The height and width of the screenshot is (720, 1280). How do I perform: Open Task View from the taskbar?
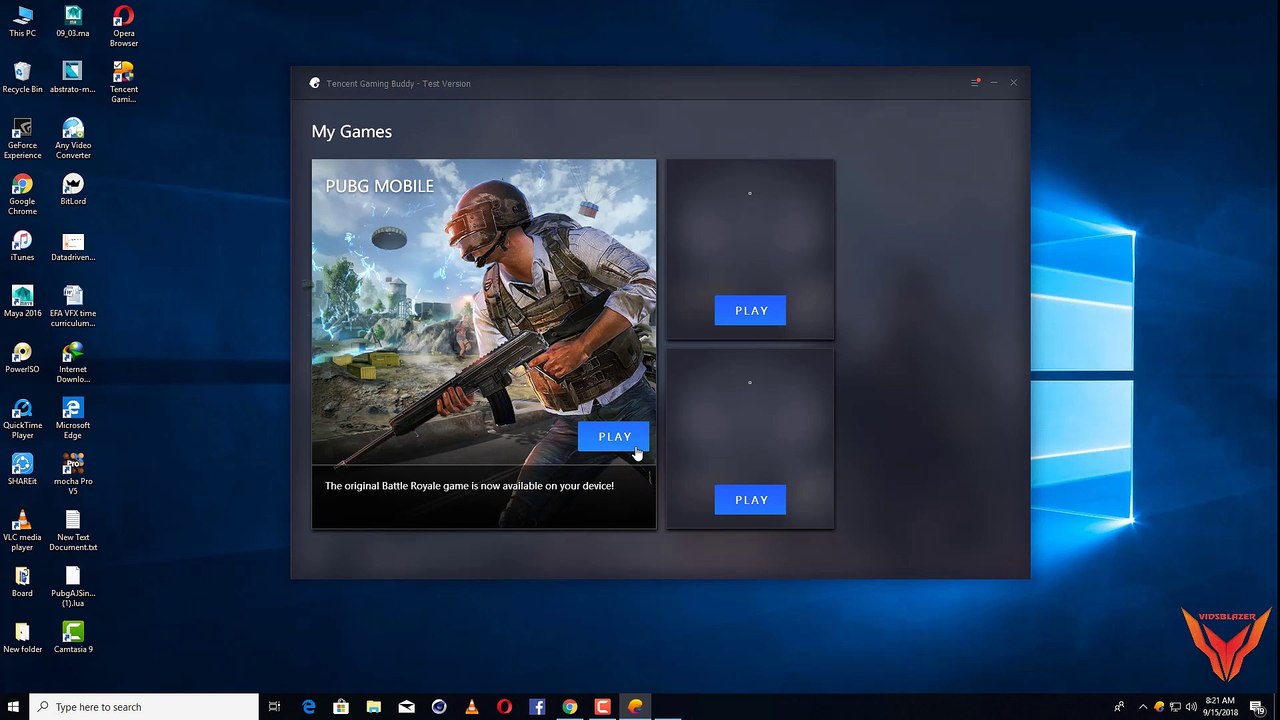(275, 707)
